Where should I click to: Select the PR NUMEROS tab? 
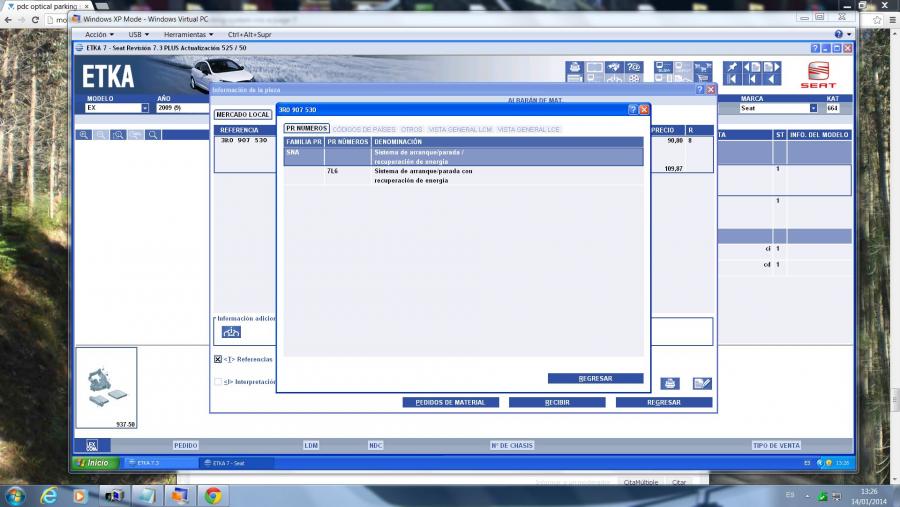307,129
